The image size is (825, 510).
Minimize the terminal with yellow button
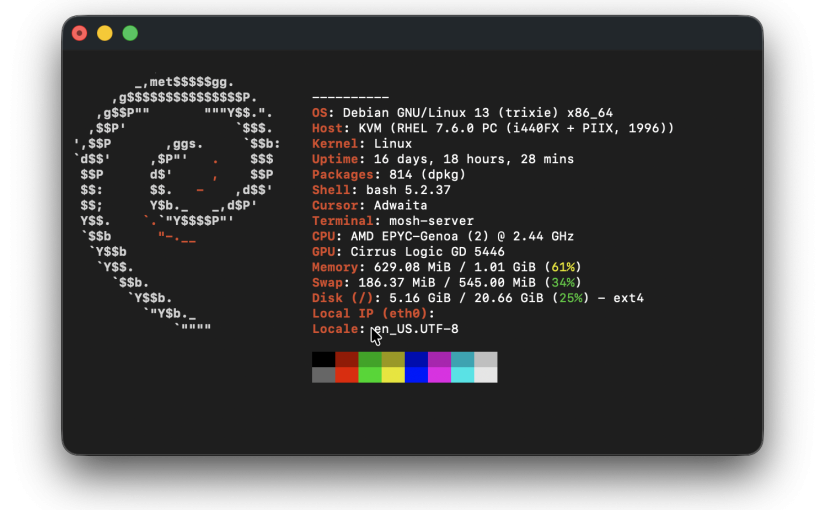(105, 33)
